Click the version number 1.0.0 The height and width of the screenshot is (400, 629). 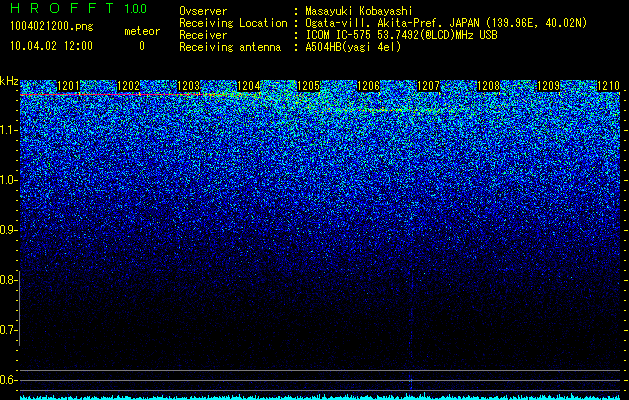click(136, 9)
